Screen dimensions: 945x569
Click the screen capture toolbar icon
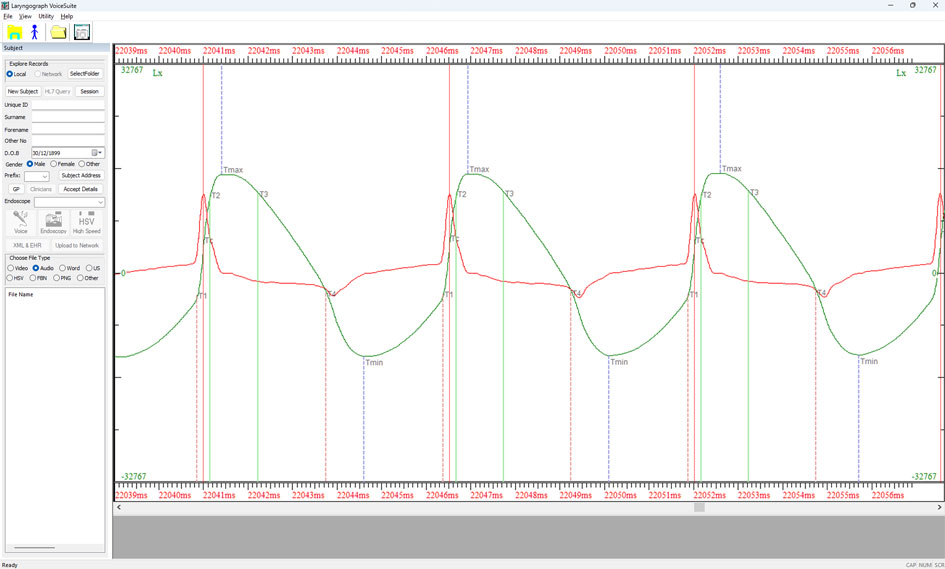(x=82, y=33)
